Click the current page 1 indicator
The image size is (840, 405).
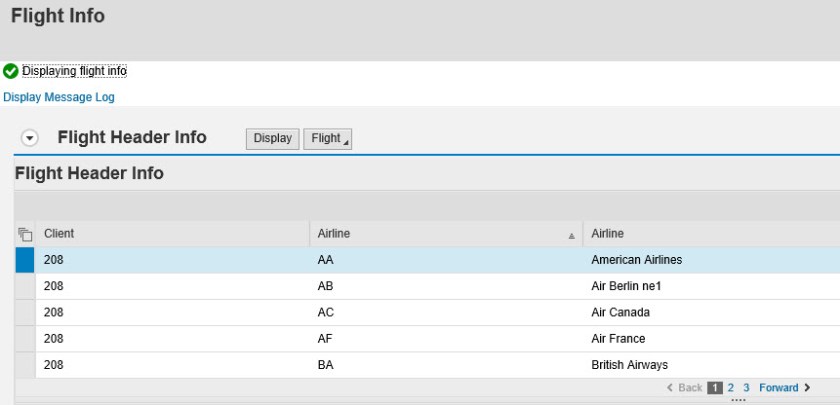tap(715, 388)
